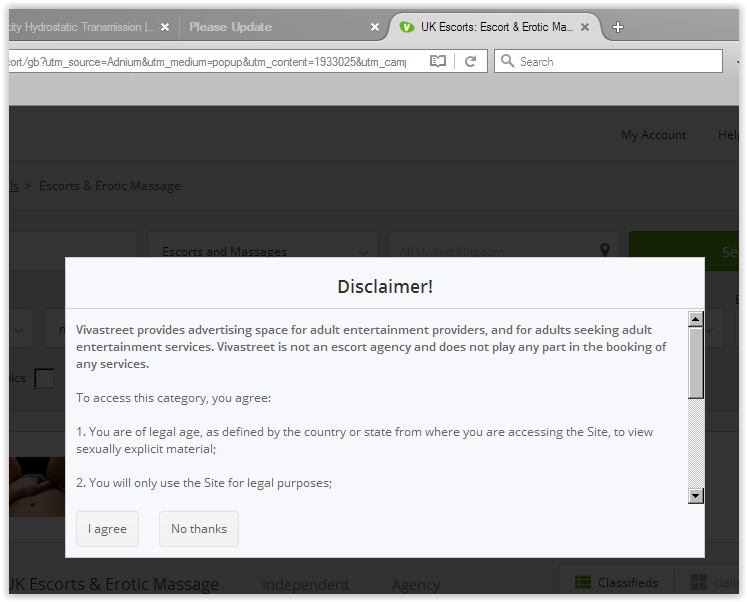Open a new tab with the plus icon
Screen dimensions: 747x602
(x=618, y=27)
